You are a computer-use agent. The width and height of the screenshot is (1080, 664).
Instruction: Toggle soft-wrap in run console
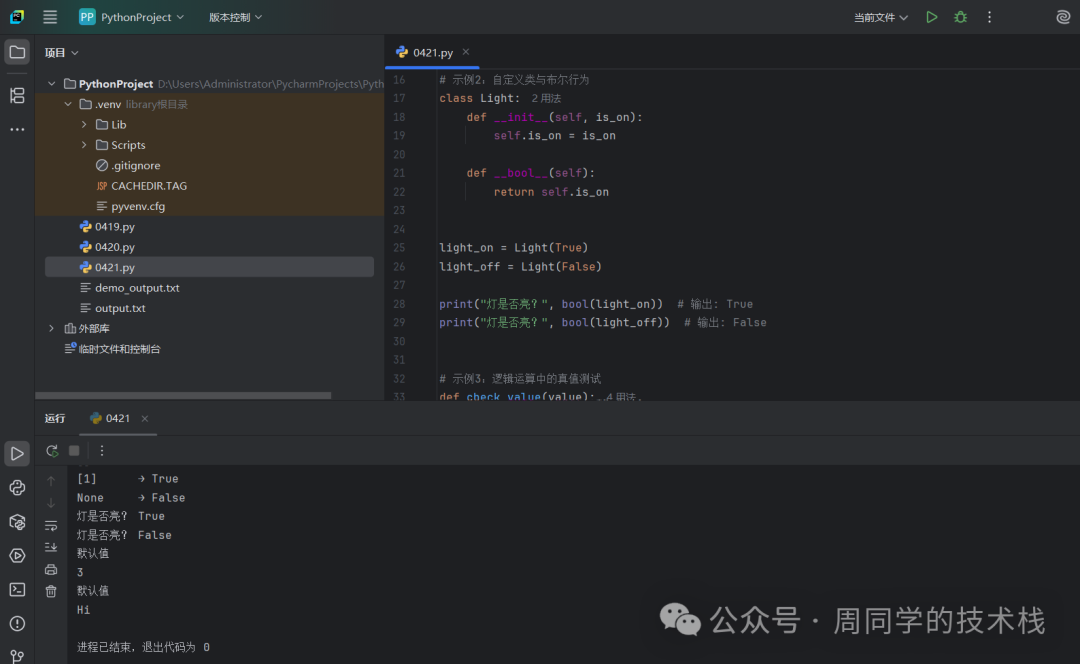[51, 526]
